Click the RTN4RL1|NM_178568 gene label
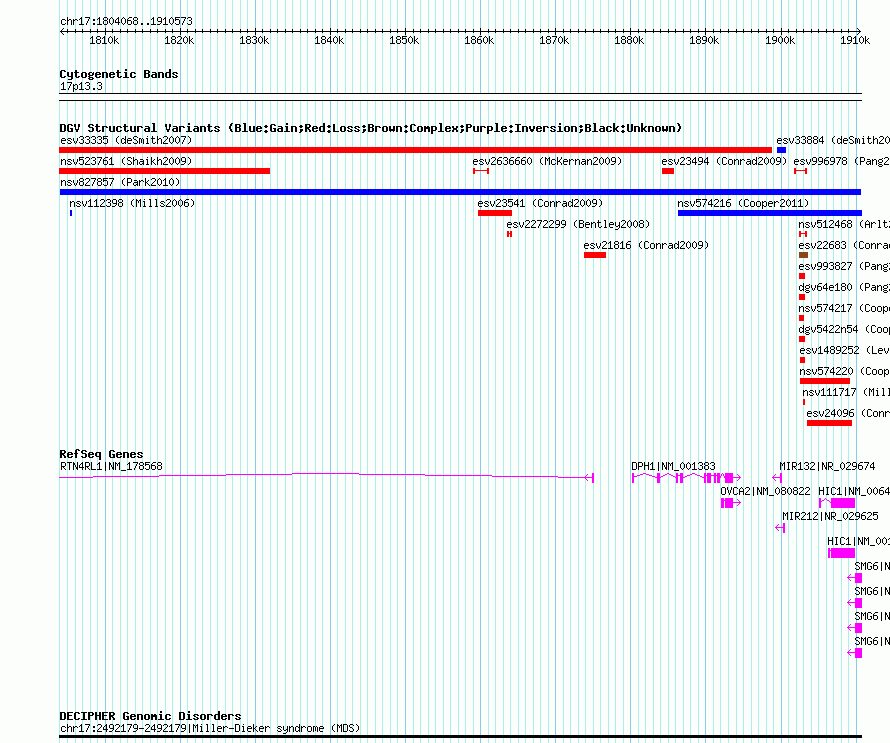890x743 pixels. [111, 467]
